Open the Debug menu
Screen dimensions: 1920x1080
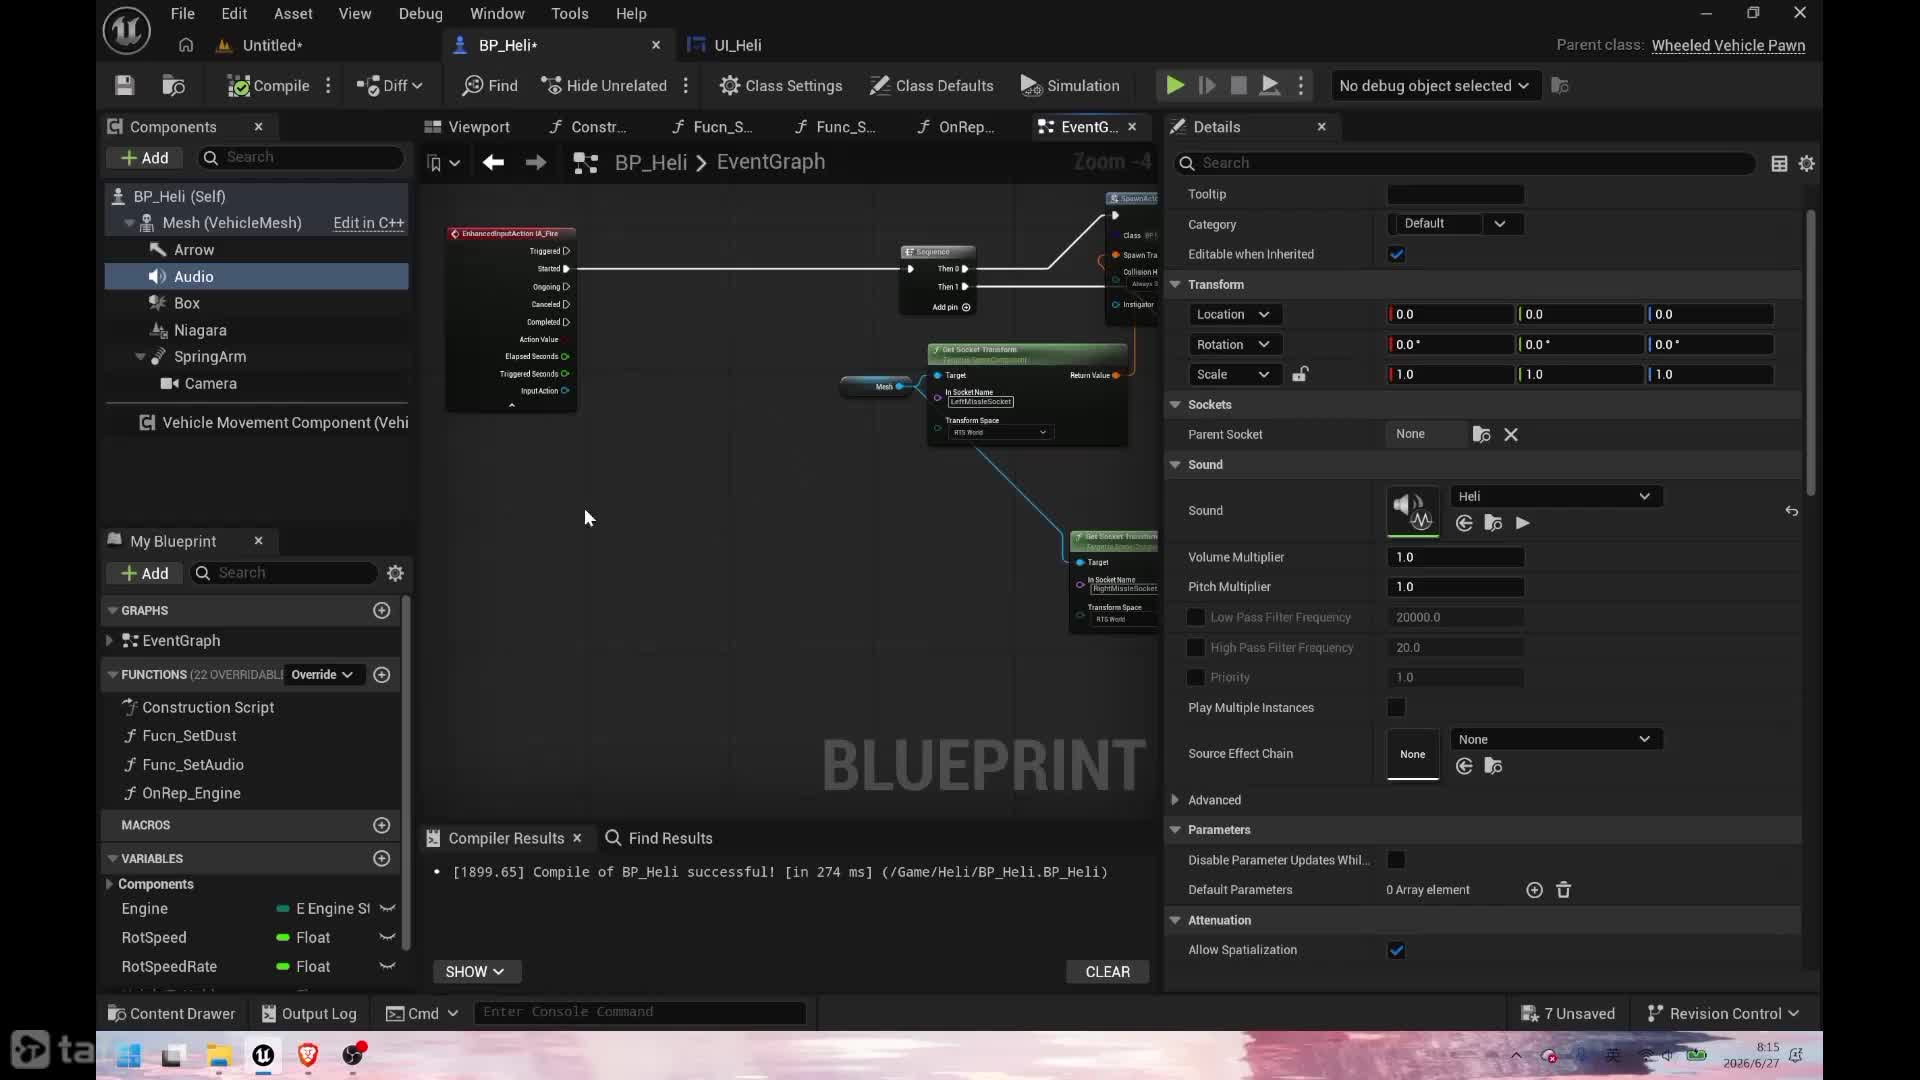click(420, 14)
